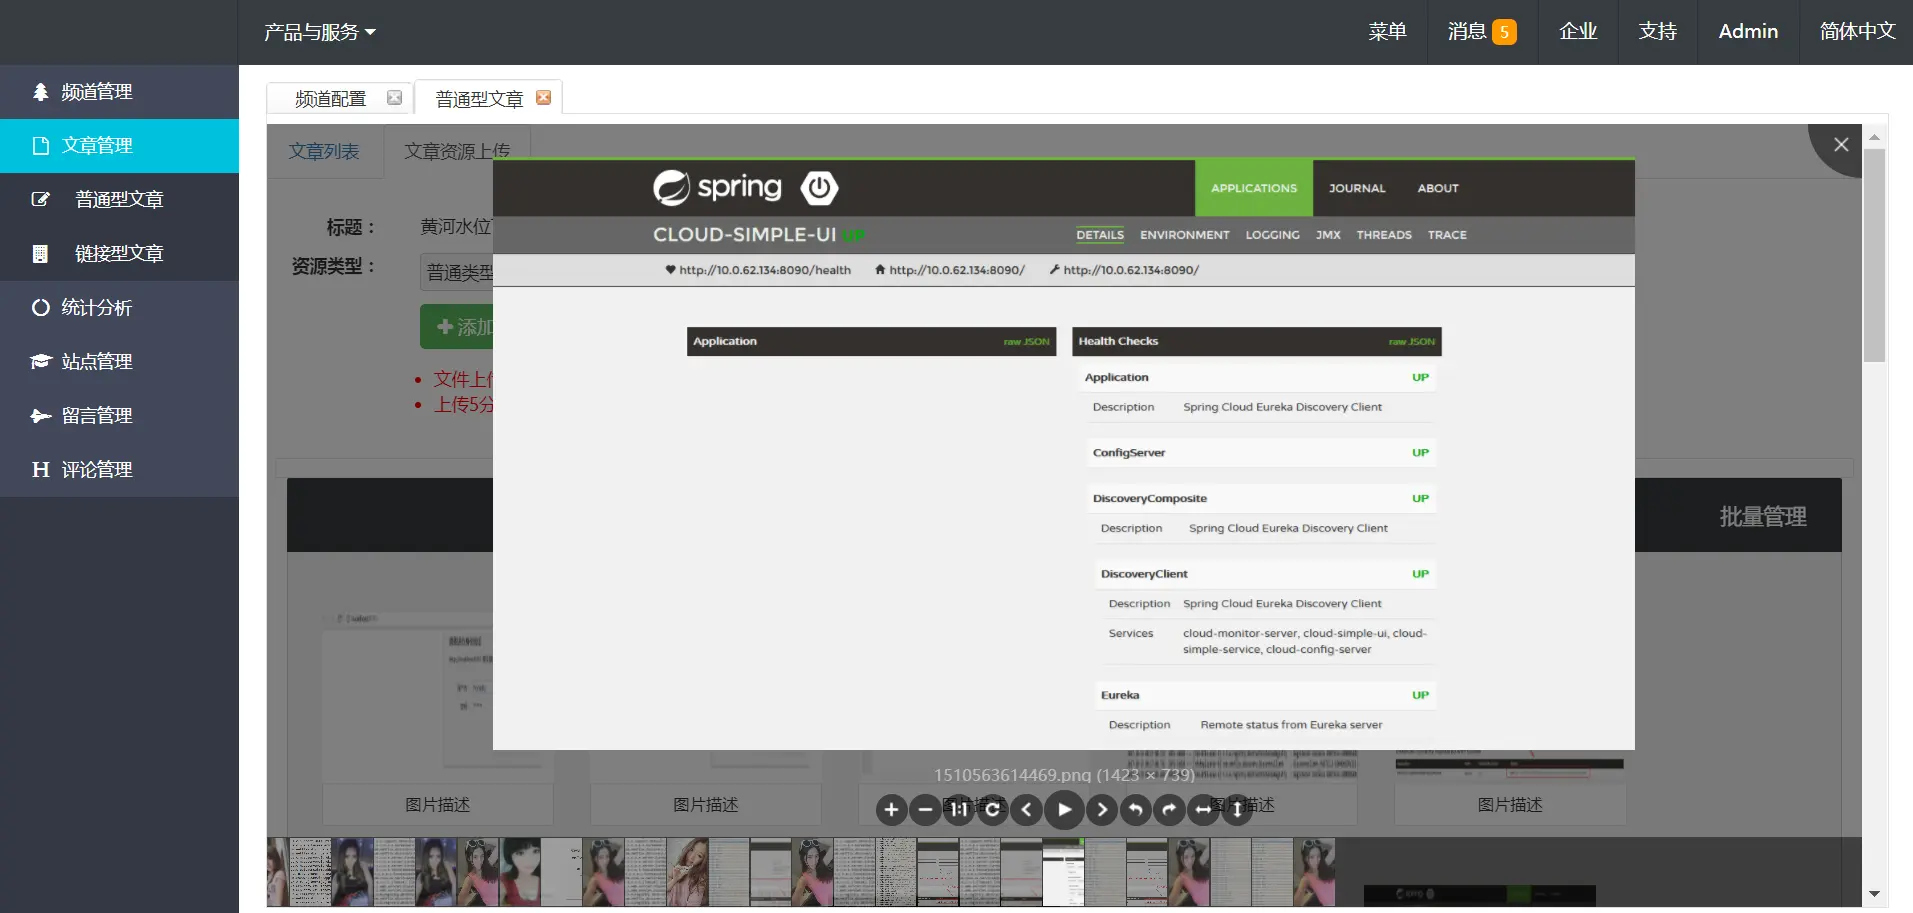1913x913 pixels.
Task: Click the 站点管理 graduation cap icon
Action: point(41,362)
